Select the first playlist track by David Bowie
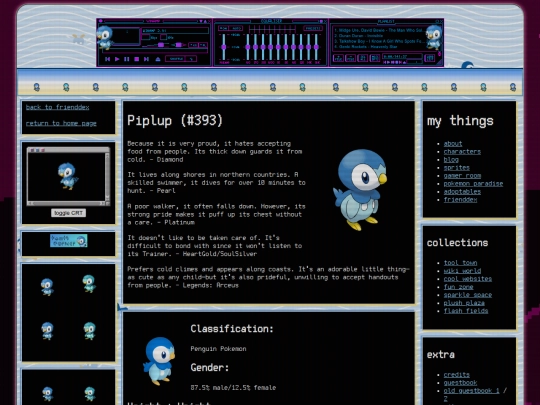 [x=378, y=30]
